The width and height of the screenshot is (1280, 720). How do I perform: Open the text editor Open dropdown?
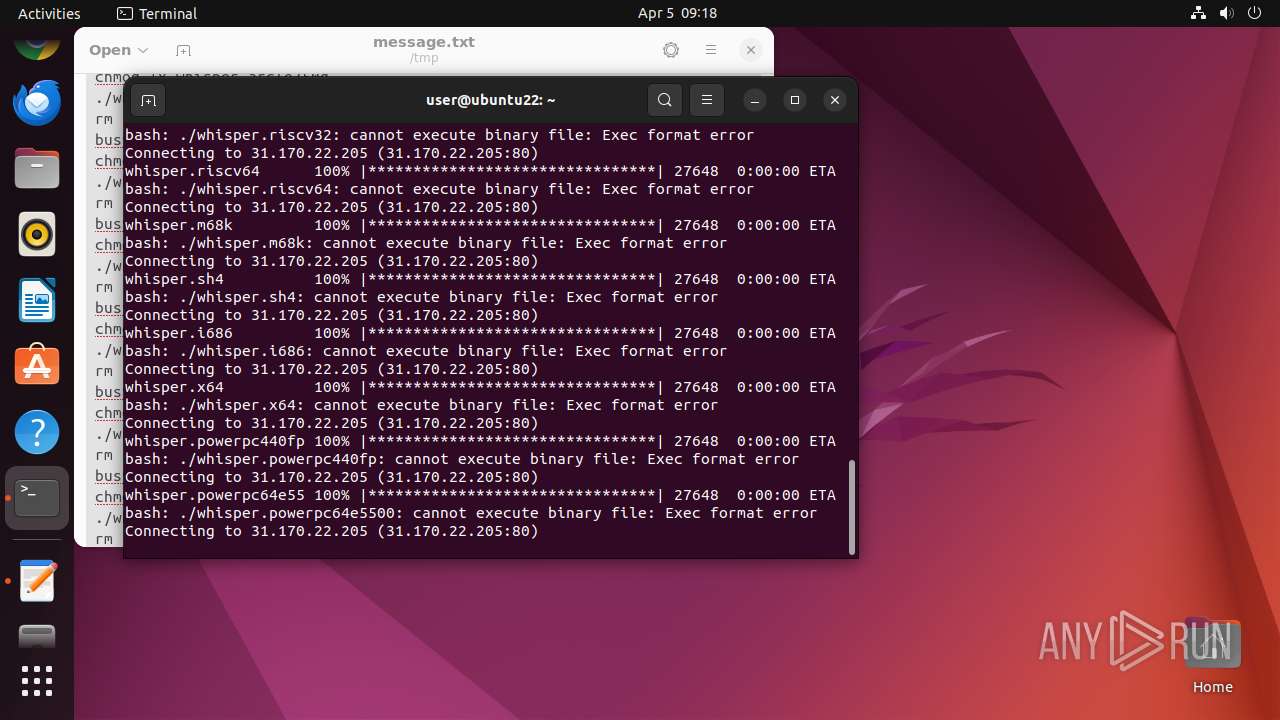coord(118,50)
